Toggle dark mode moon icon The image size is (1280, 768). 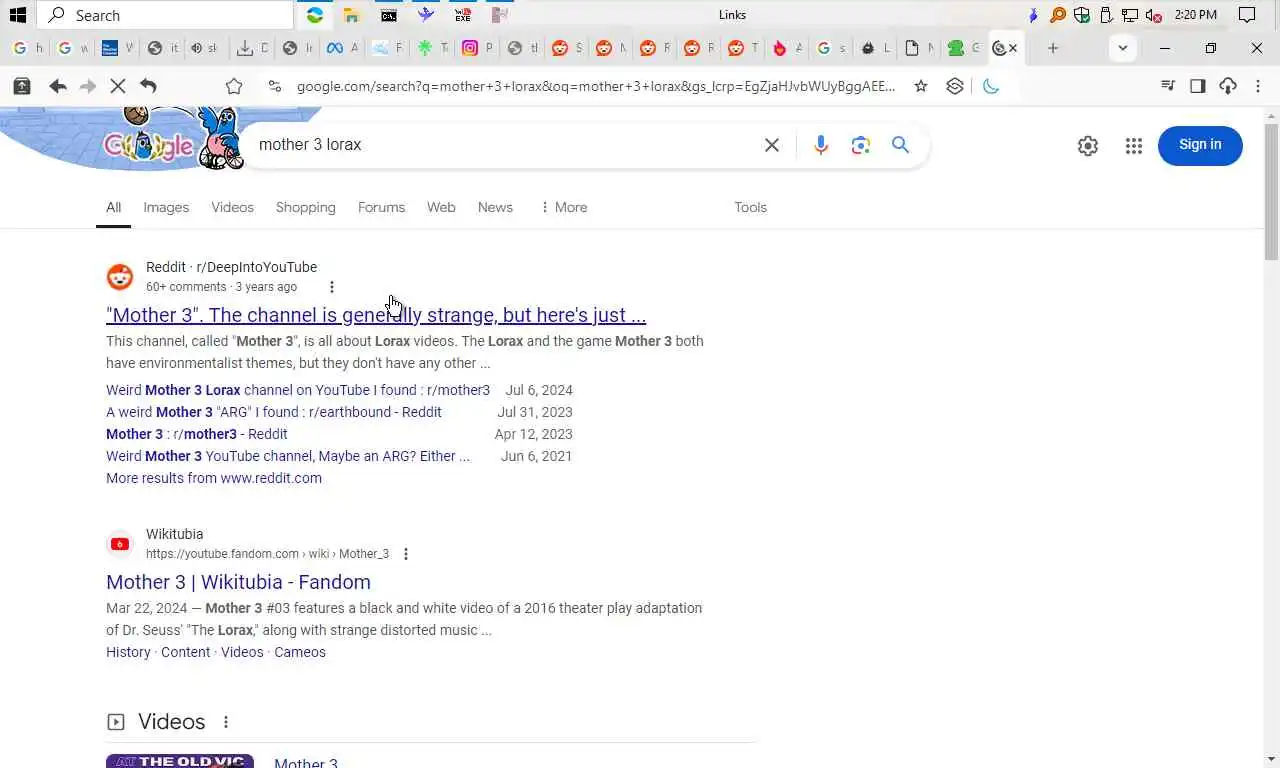pos(991,86)
